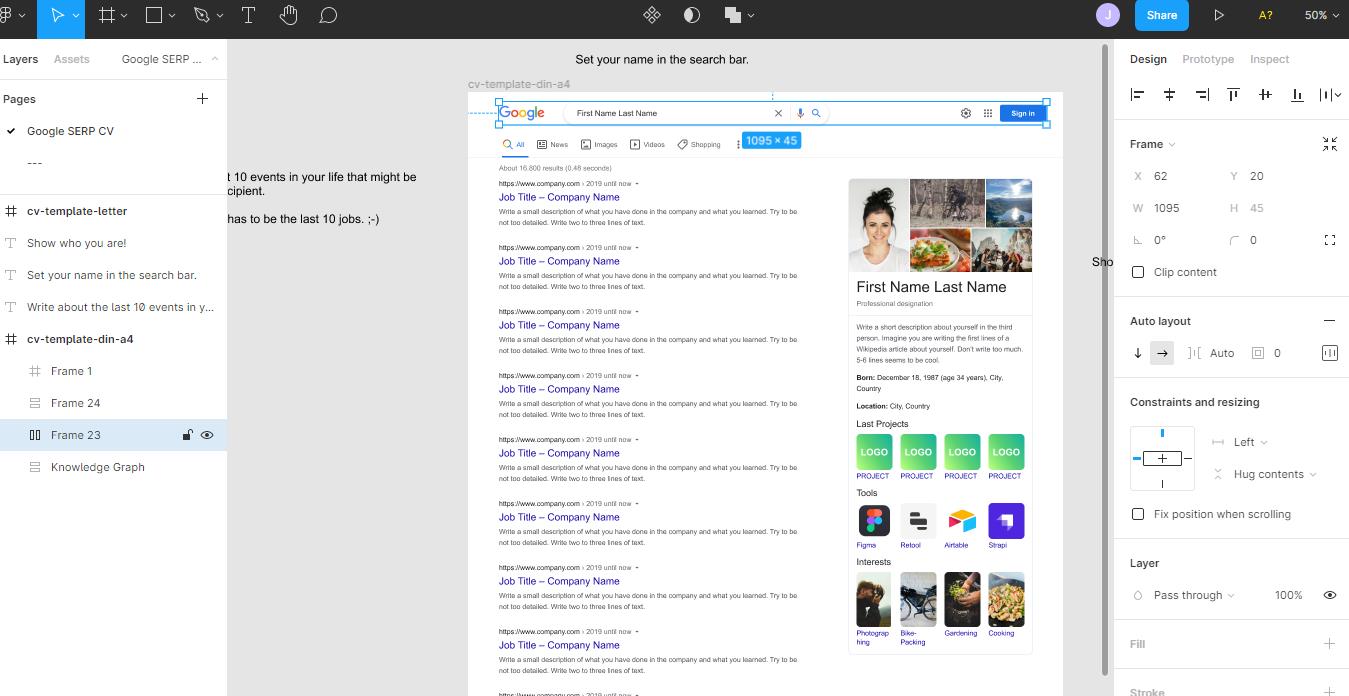The image size is (1349, 696).
Task: Click the user avatar J
Action: pyautogui.click(x=1107, y=15)
